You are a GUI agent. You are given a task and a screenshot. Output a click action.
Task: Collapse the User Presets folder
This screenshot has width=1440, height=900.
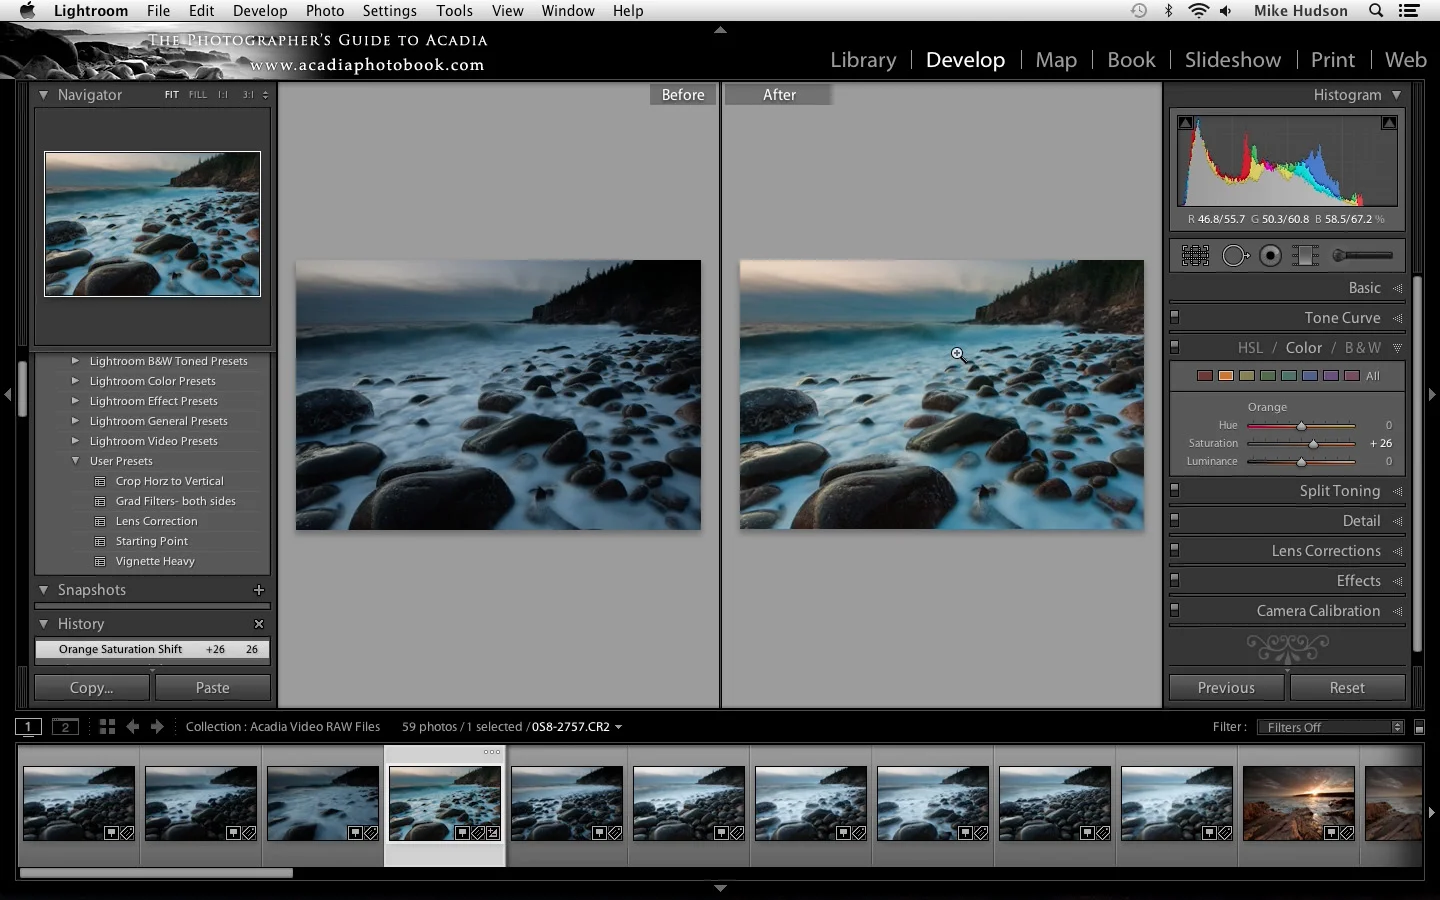point(75,461)
